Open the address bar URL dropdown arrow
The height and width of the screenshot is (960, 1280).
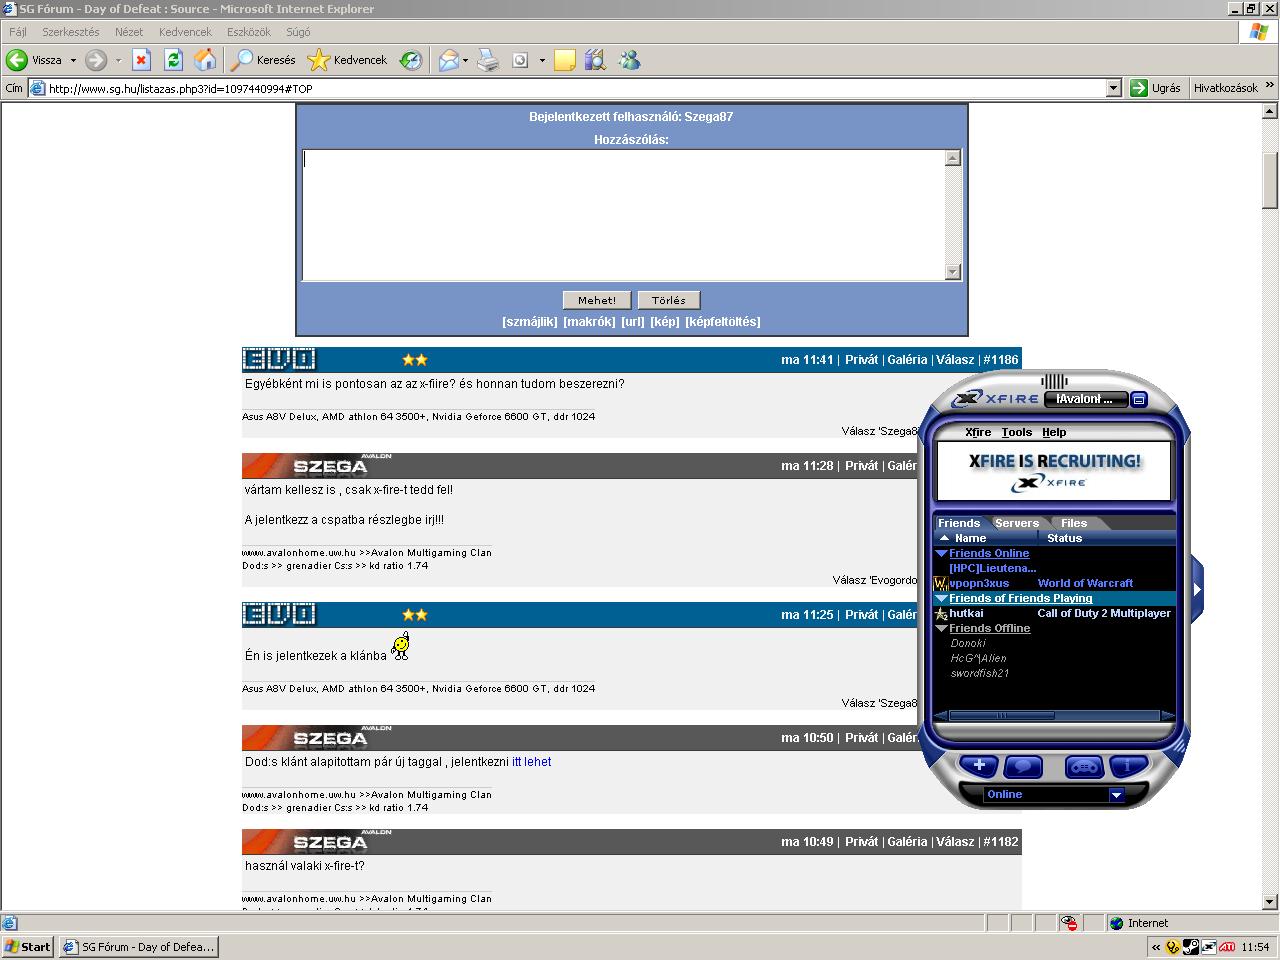point(1113,88)
